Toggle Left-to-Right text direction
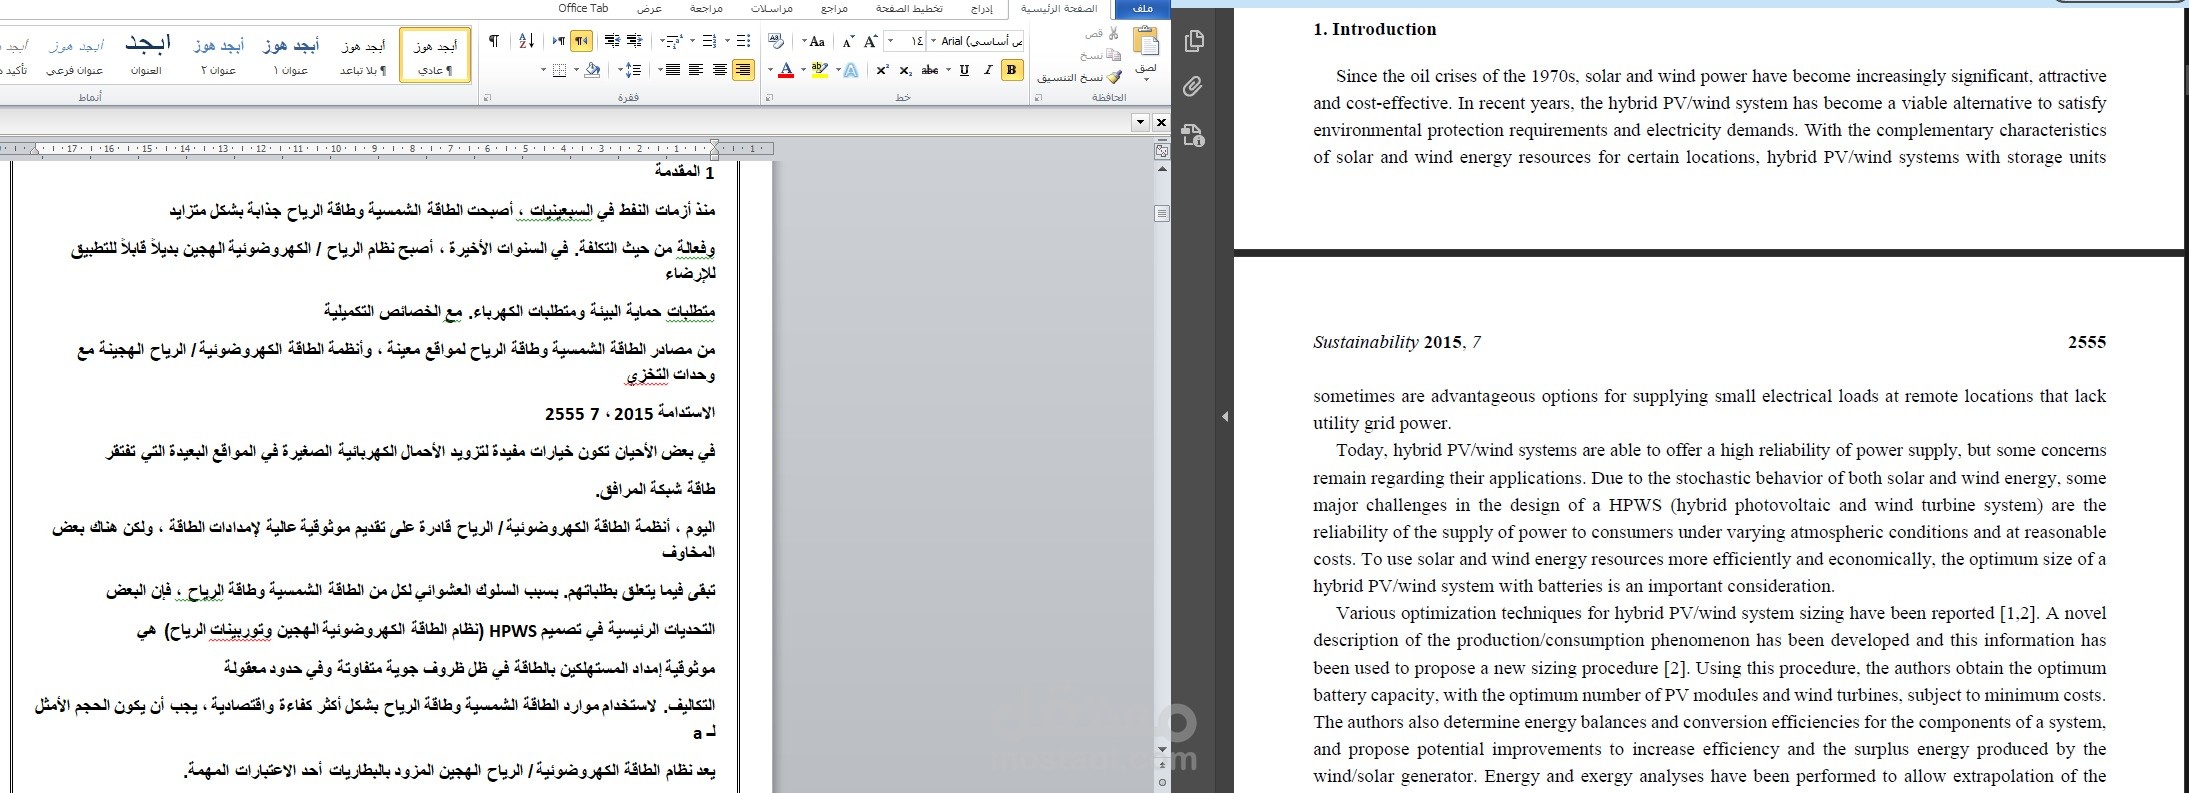This screenshot has height=793, width=2189. pos(559,41)
